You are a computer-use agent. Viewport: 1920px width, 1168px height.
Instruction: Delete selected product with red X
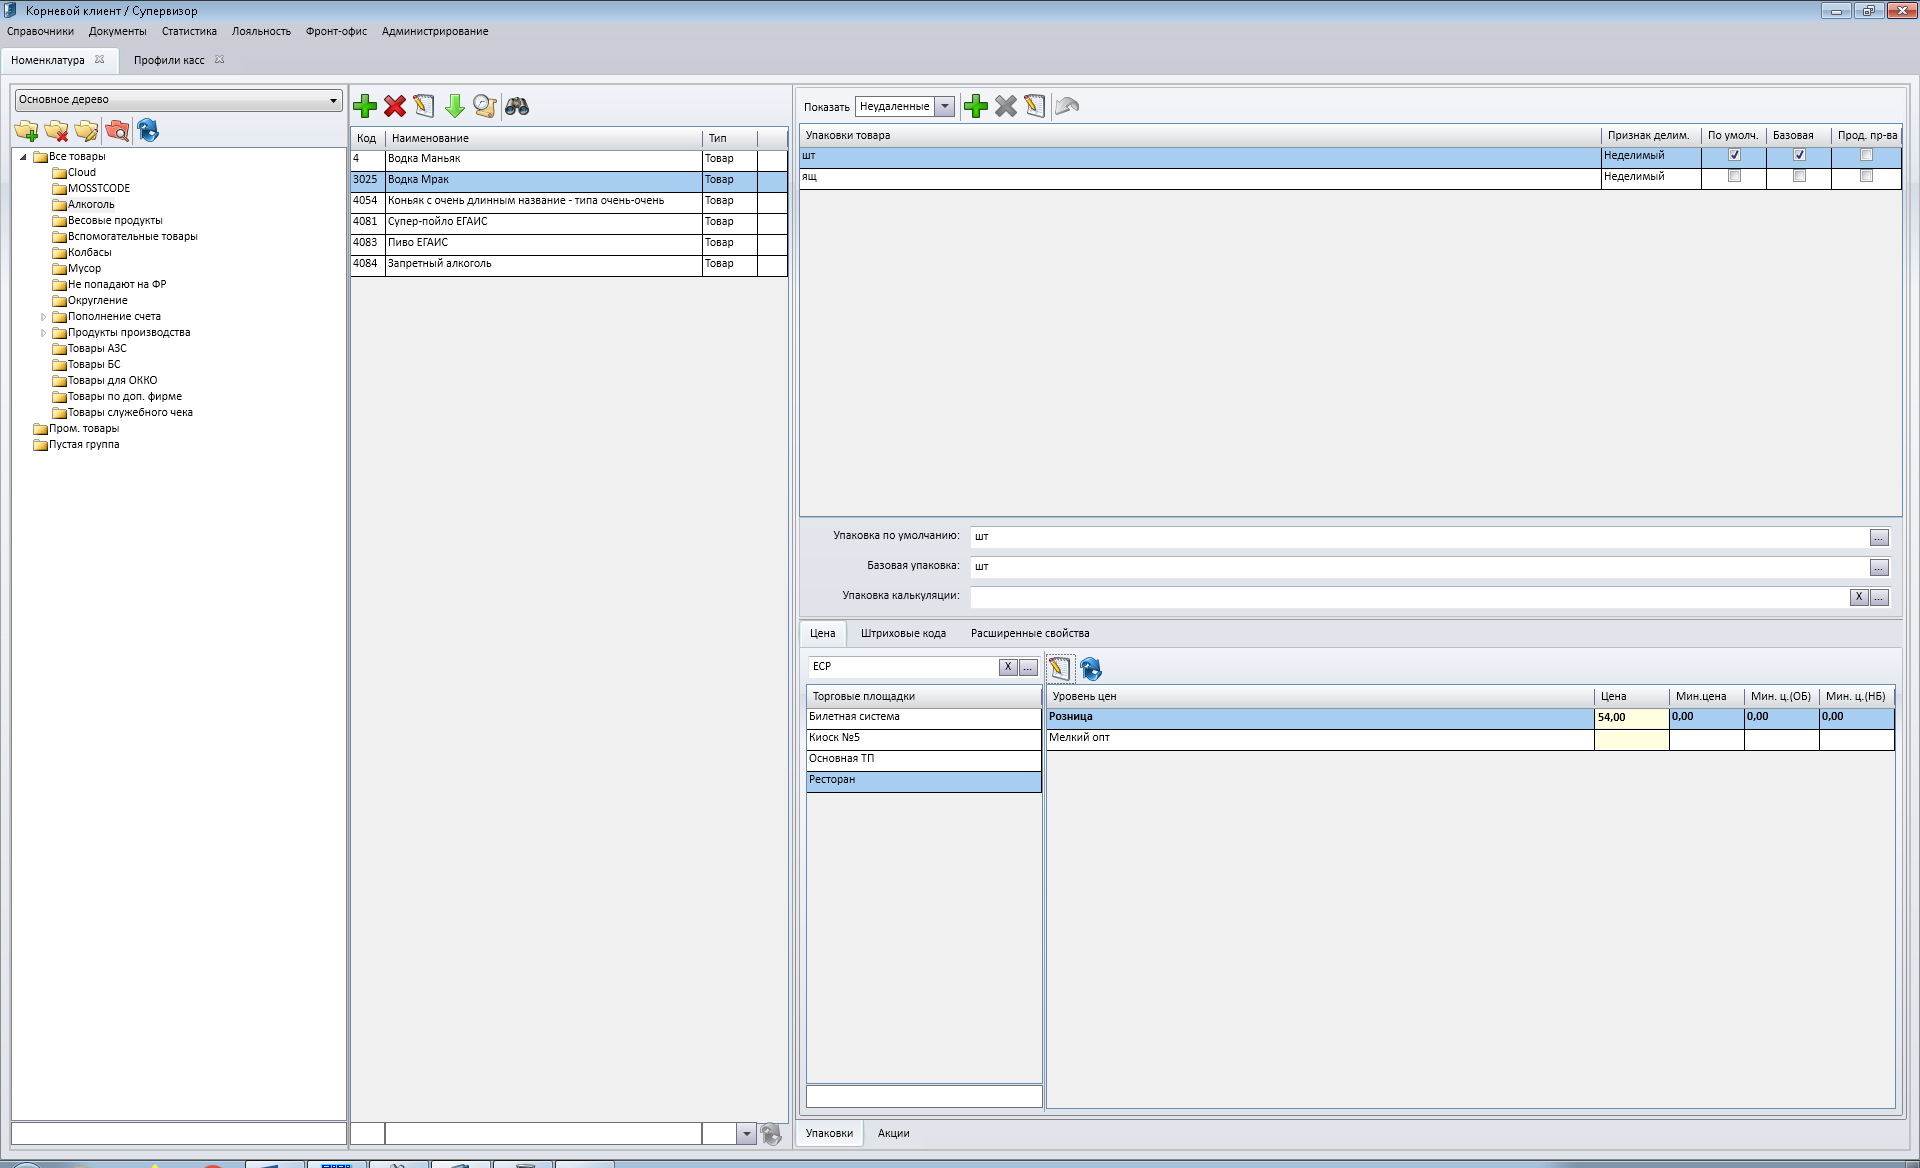tap(395, 106)
